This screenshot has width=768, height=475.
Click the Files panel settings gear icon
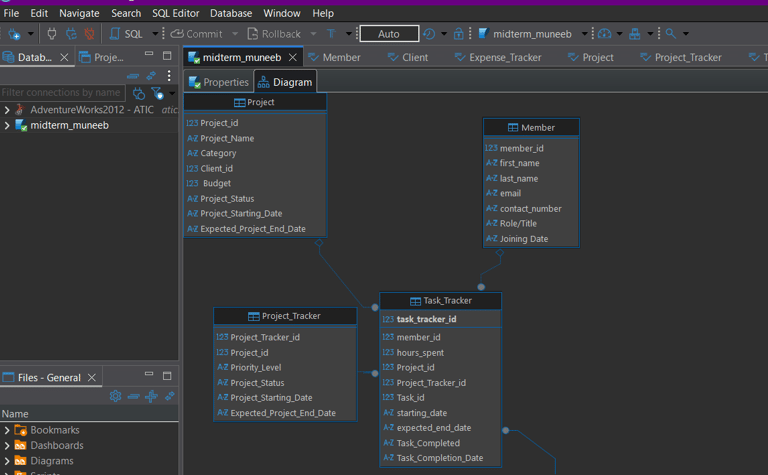pos(115,396)
